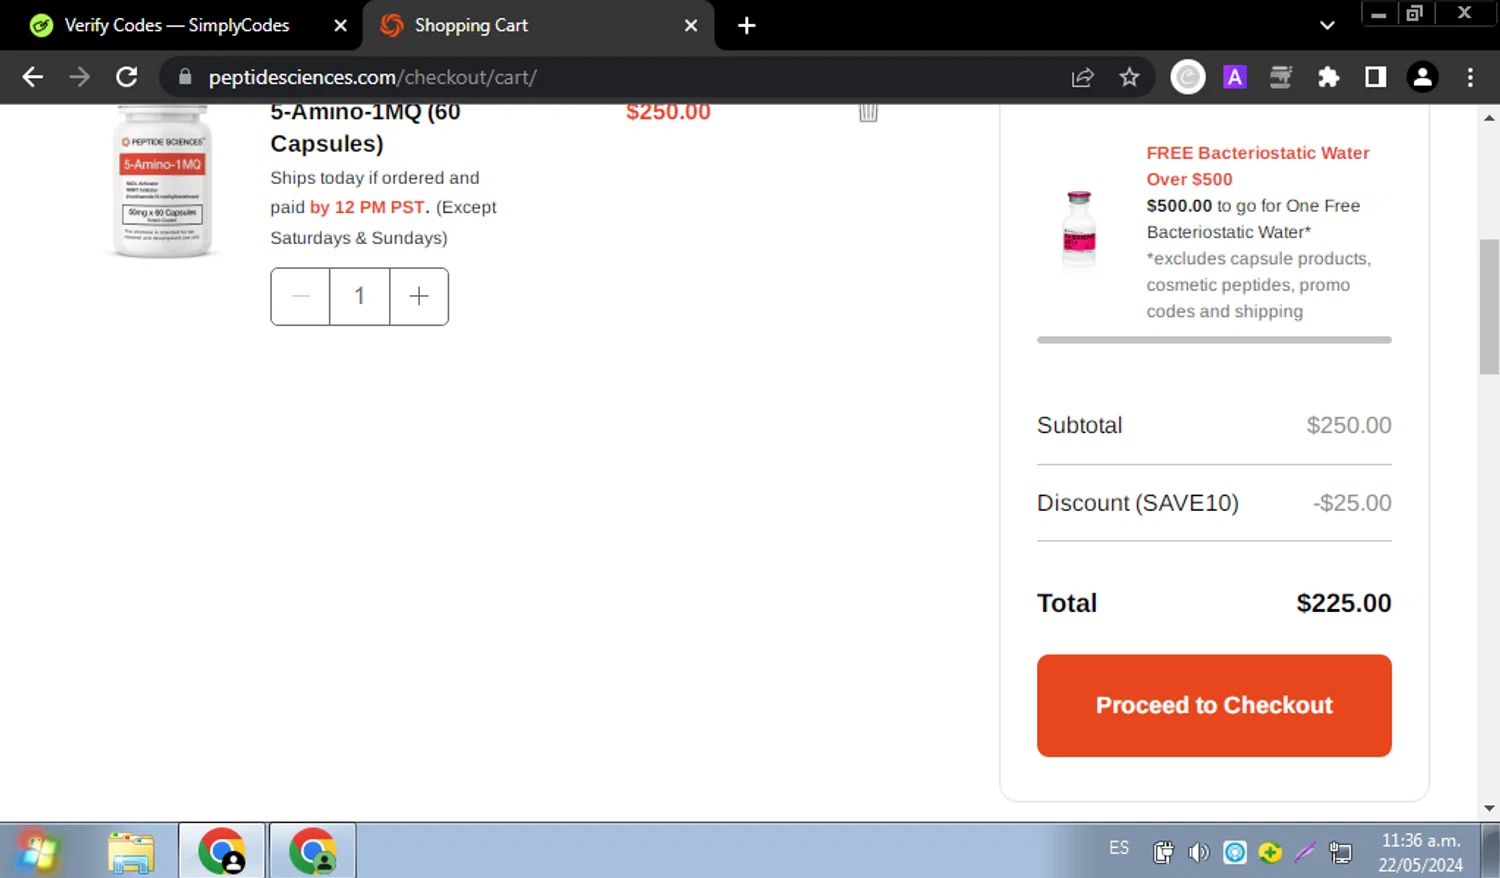Open a new browser tab
The width and height of the screenshot is (1500, 878).
point(746,25)
